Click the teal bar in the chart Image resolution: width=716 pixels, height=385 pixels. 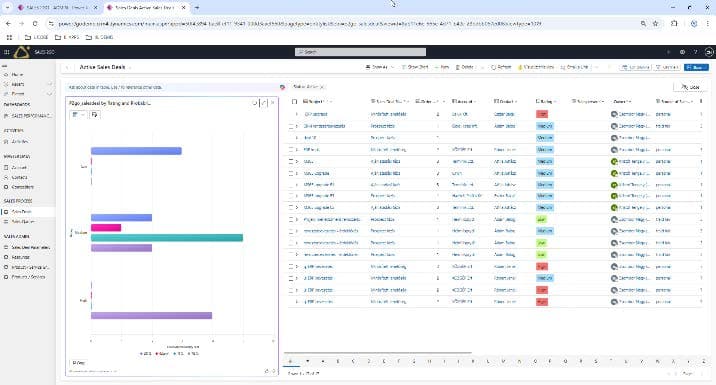(x=167, y=237)
